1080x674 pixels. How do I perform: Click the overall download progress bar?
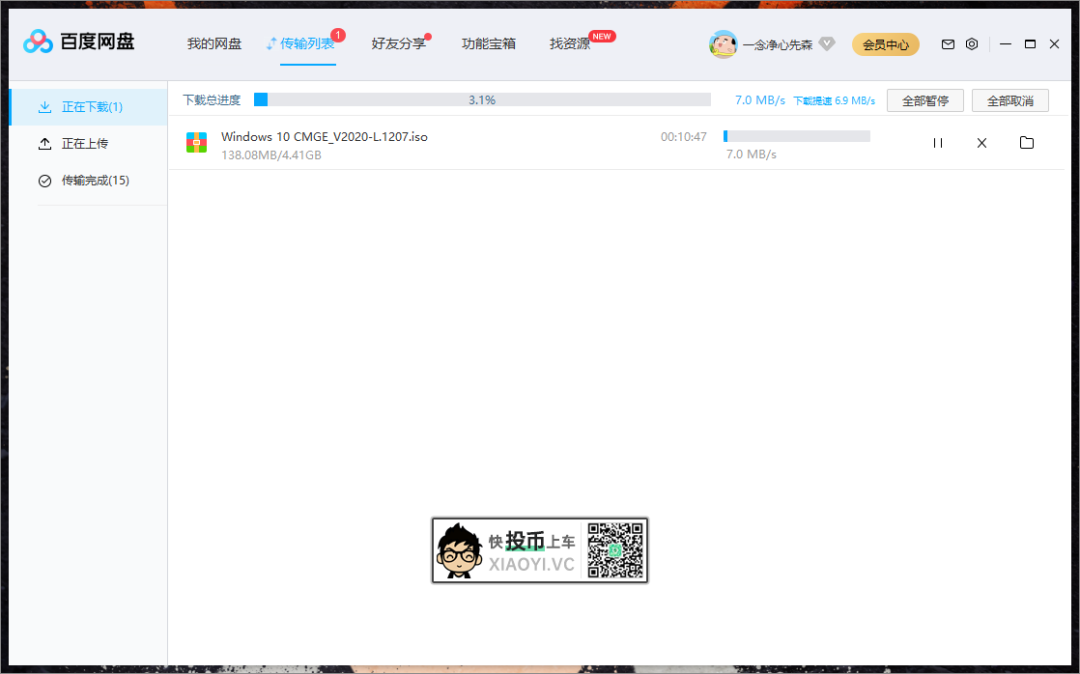pyautogui.click(x=482, y=100)
